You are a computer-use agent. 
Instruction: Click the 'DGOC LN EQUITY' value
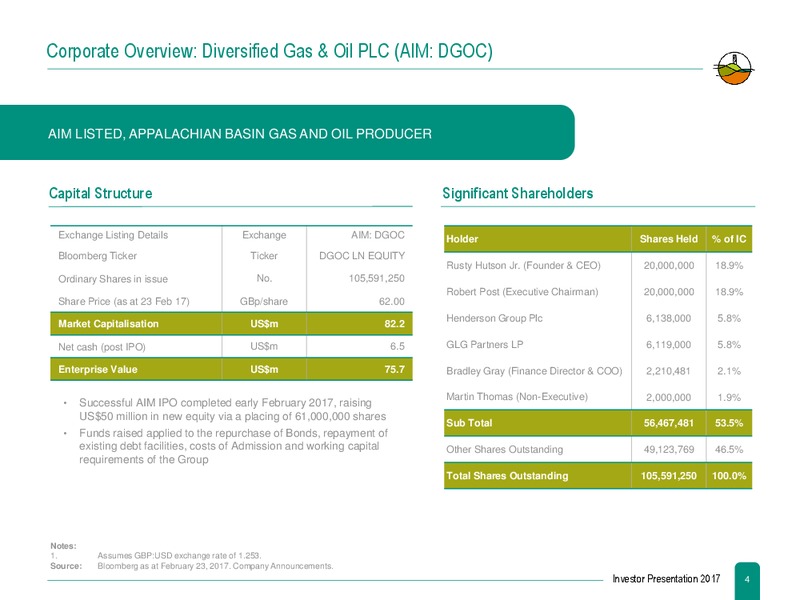pyautogui.click(x=362, y=256)
